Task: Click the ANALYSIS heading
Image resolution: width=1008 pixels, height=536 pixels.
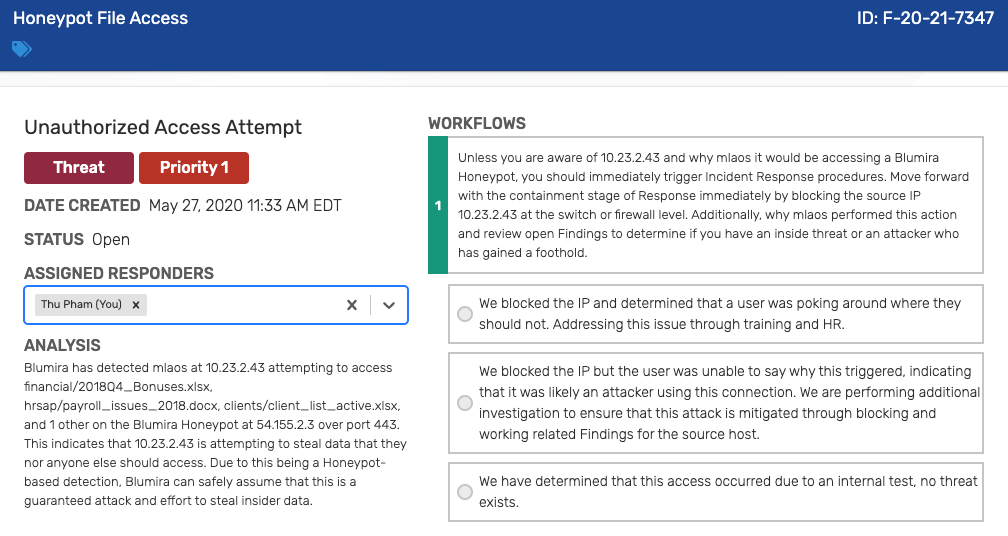Action: coord(62,346)
